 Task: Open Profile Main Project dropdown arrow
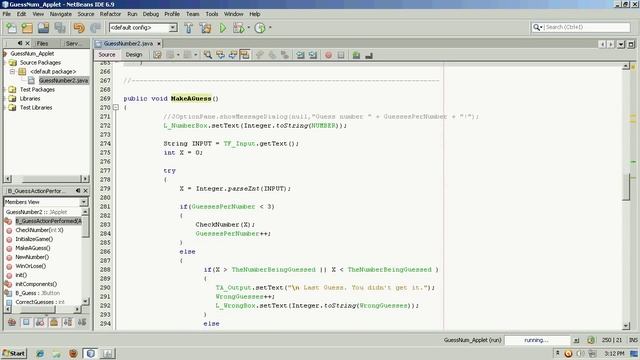(270, 28)
